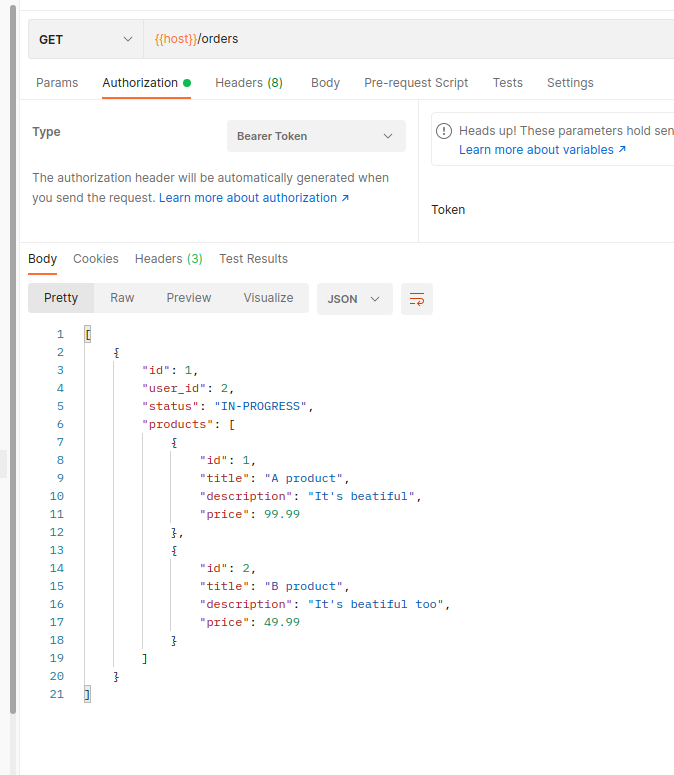Click the green dot on Authorization tab

click(x=187, y=83)
